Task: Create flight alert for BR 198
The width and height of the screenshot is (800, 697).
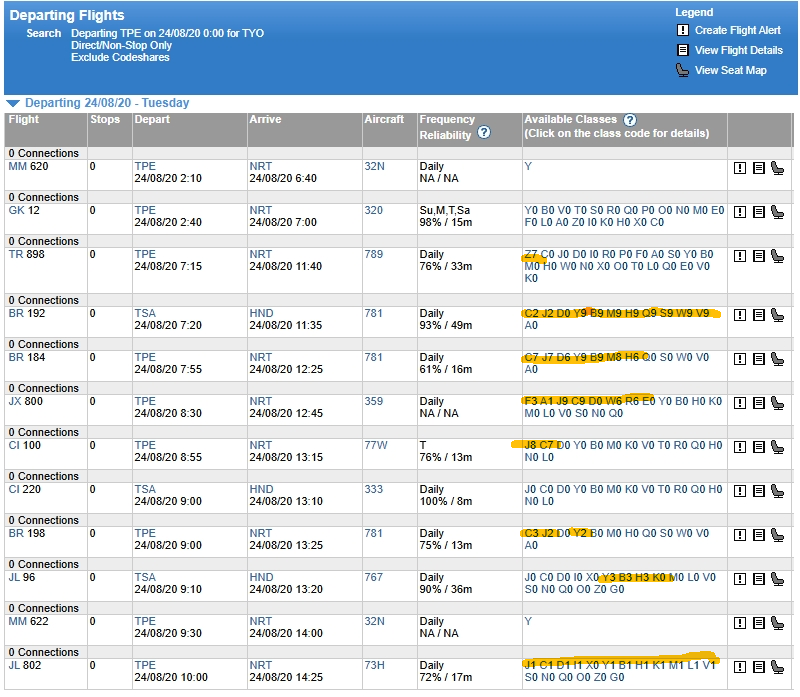Action: pyautogui.click(x=740, y=535)
